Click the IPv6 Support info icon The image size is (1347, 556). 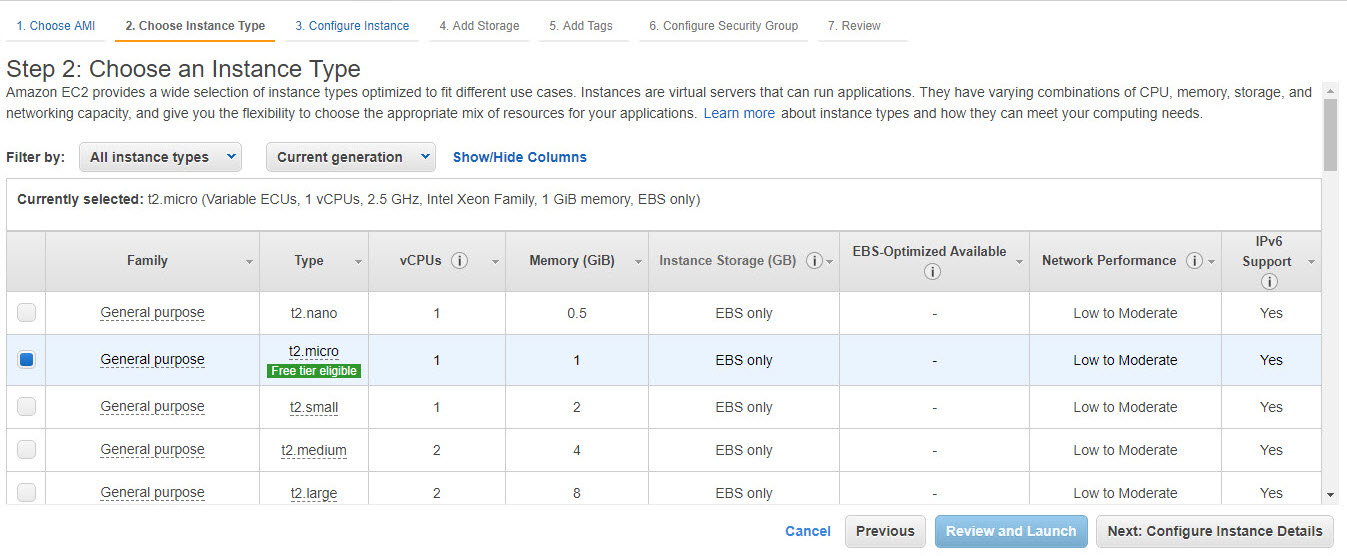click(1270, 282)
